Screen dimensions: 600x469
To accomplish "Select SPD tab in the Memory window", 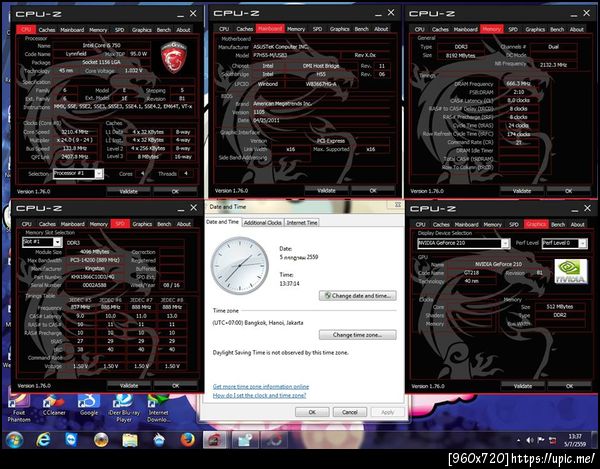I will (513, 29).
